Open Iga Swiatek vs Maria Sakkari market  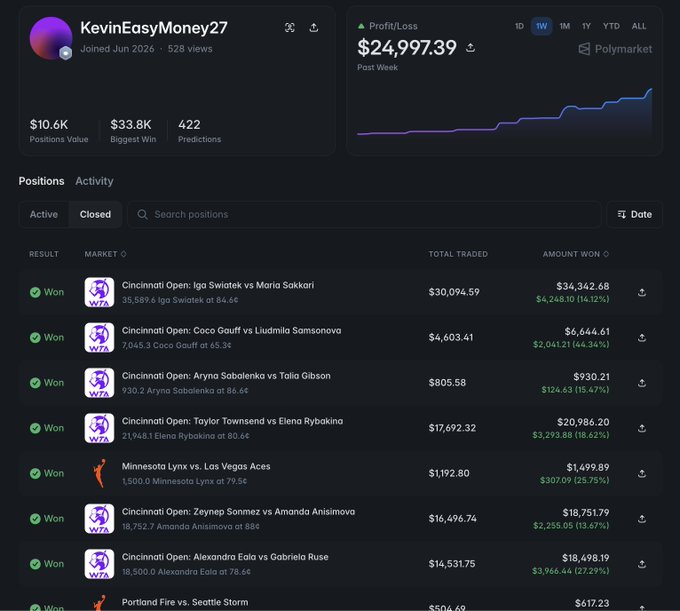pyautogui.click(x=218, y=285)
